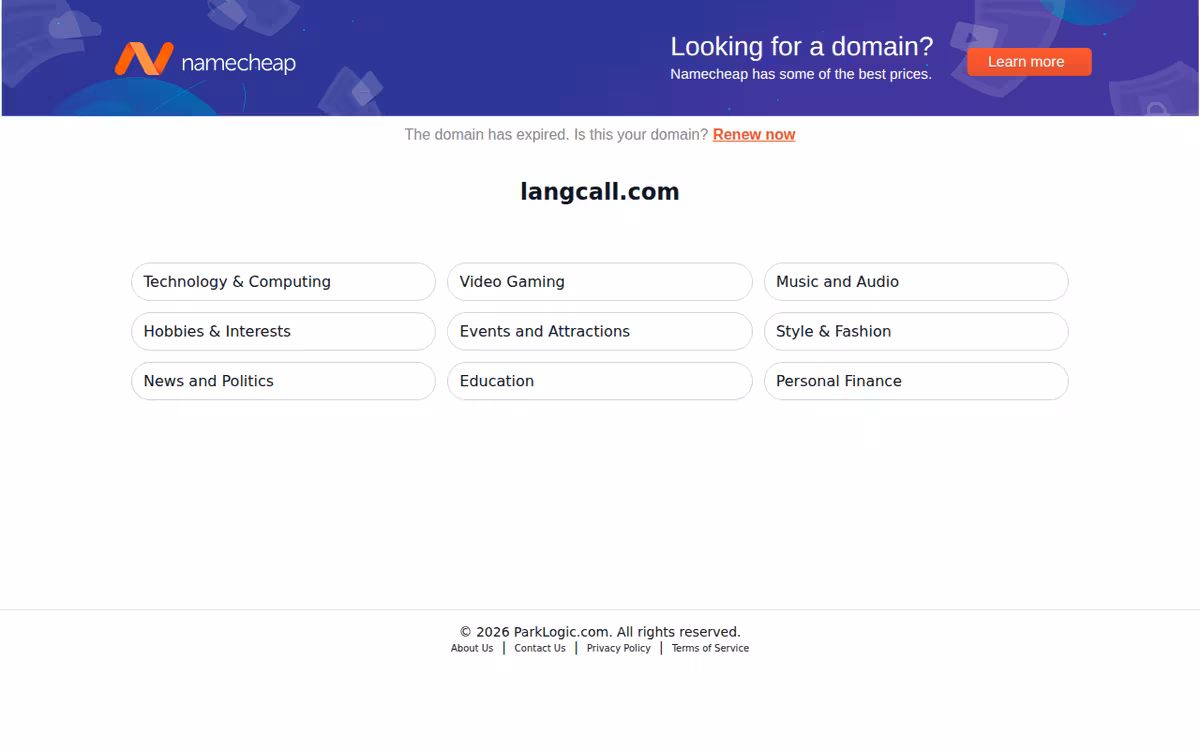Open the About Us footer link
Image resolution: width=1200 pixels, height=750 pixels.
tap(472, 648)
